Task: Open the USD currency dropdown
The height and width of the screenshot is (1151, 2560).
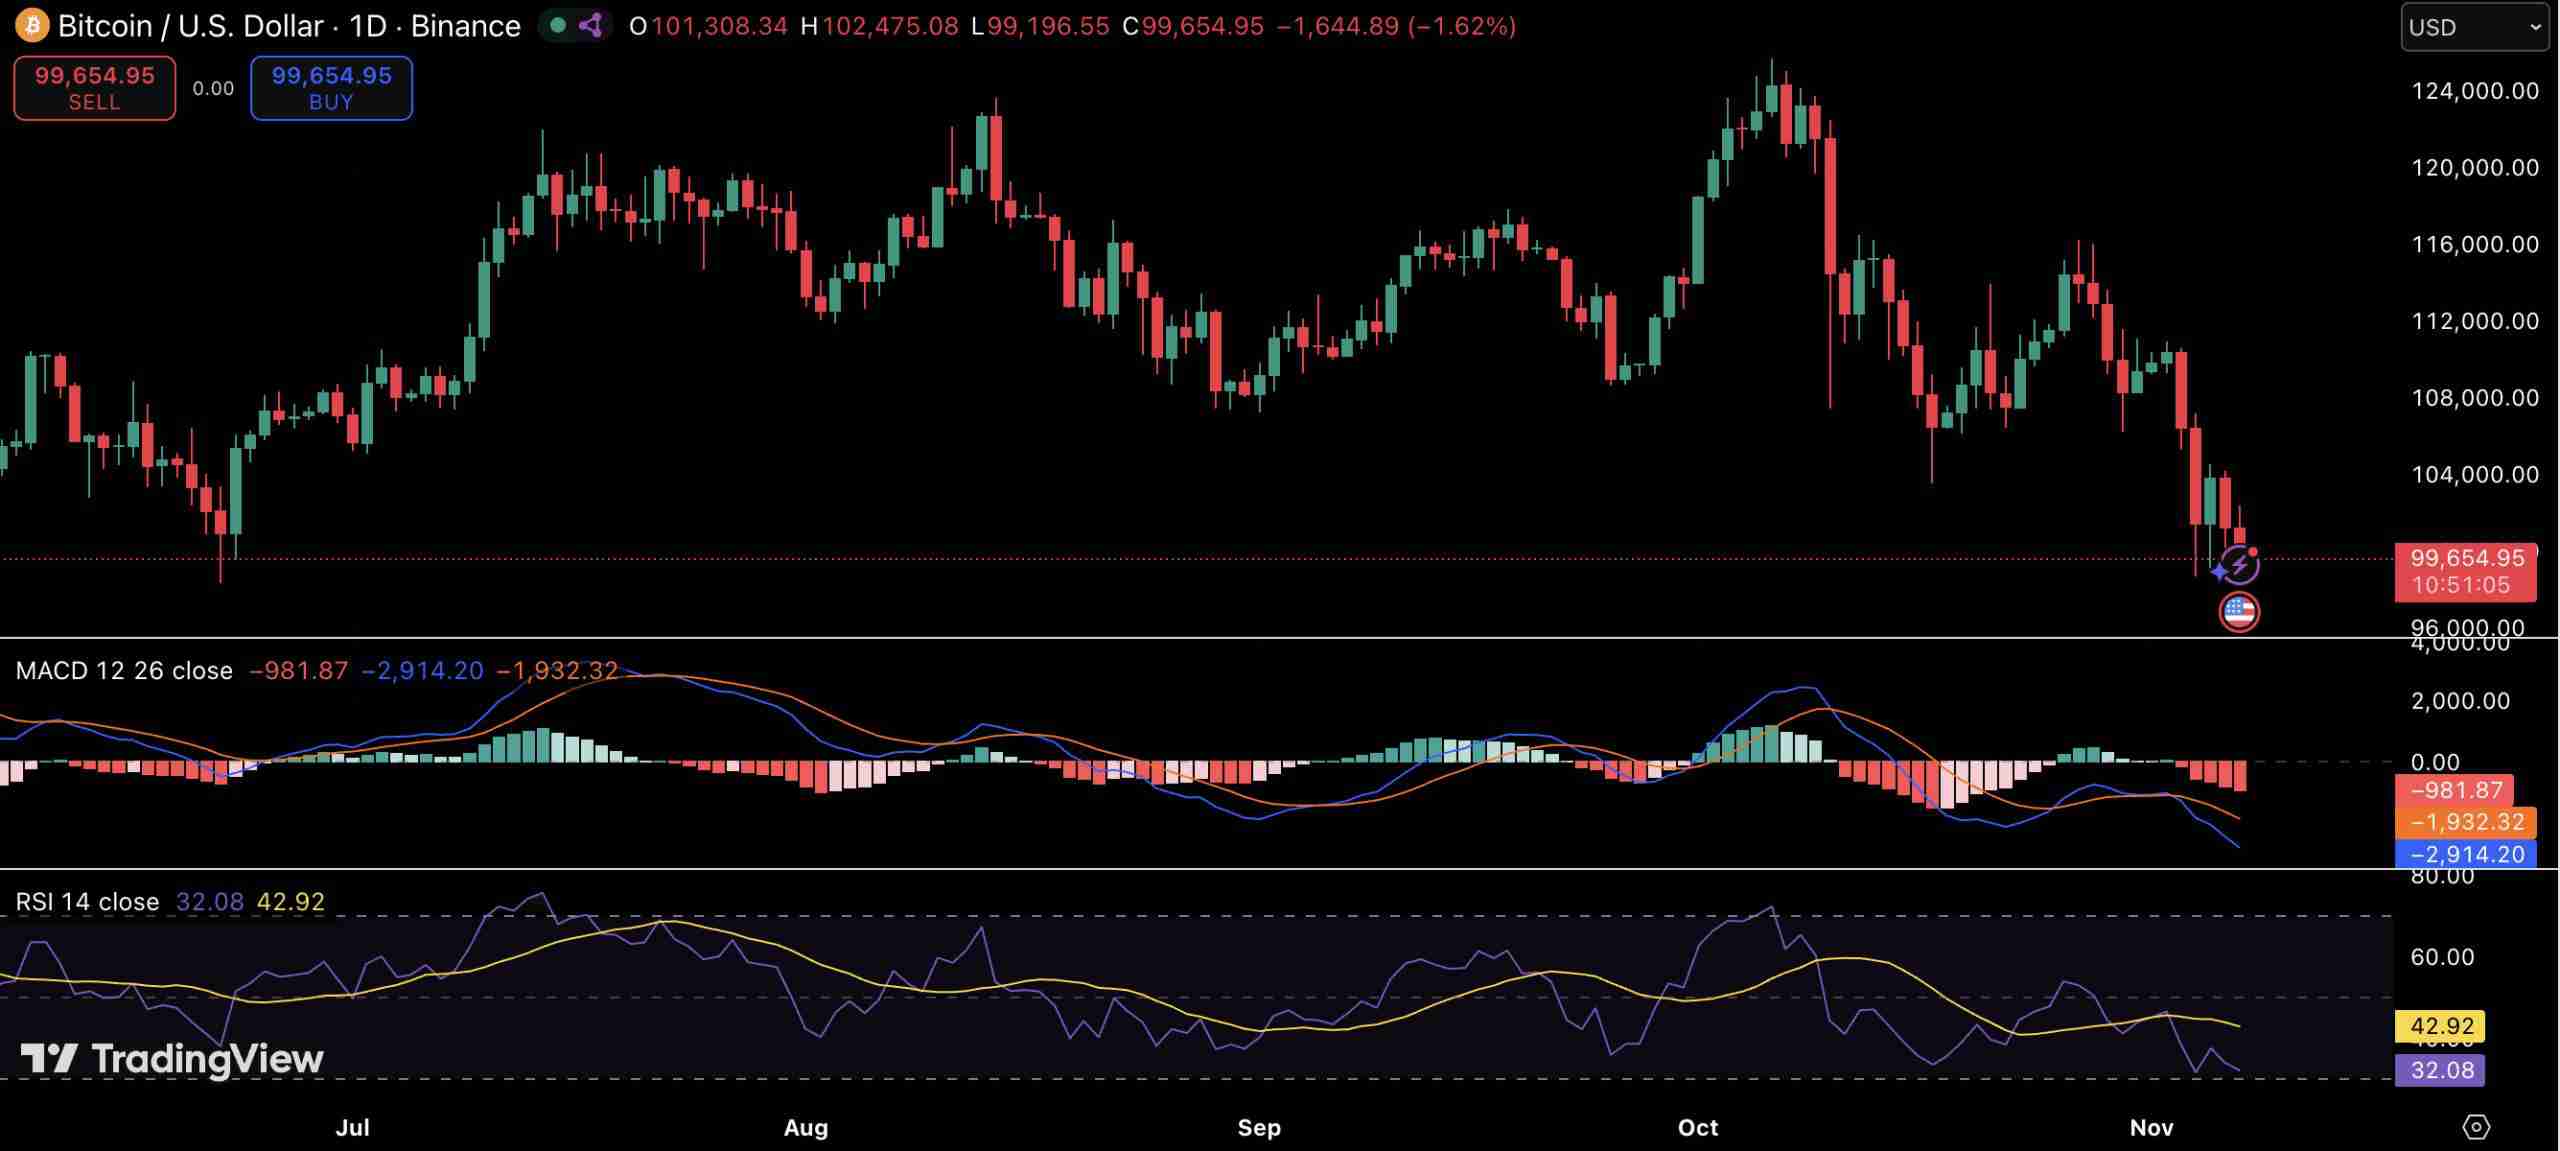Action: 2475,27
